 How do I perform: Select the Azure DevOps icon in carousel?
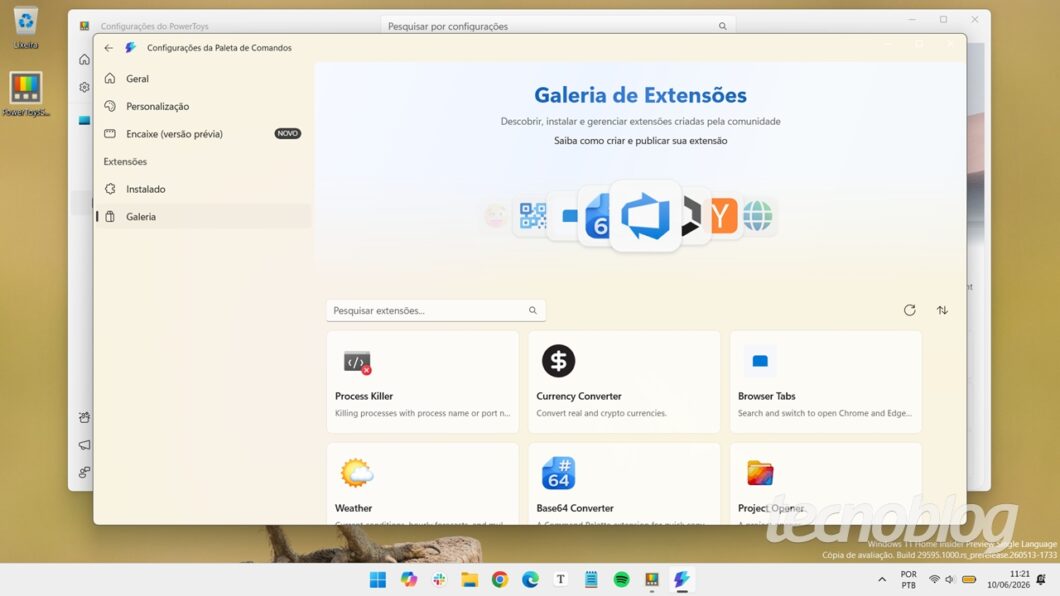645,216
